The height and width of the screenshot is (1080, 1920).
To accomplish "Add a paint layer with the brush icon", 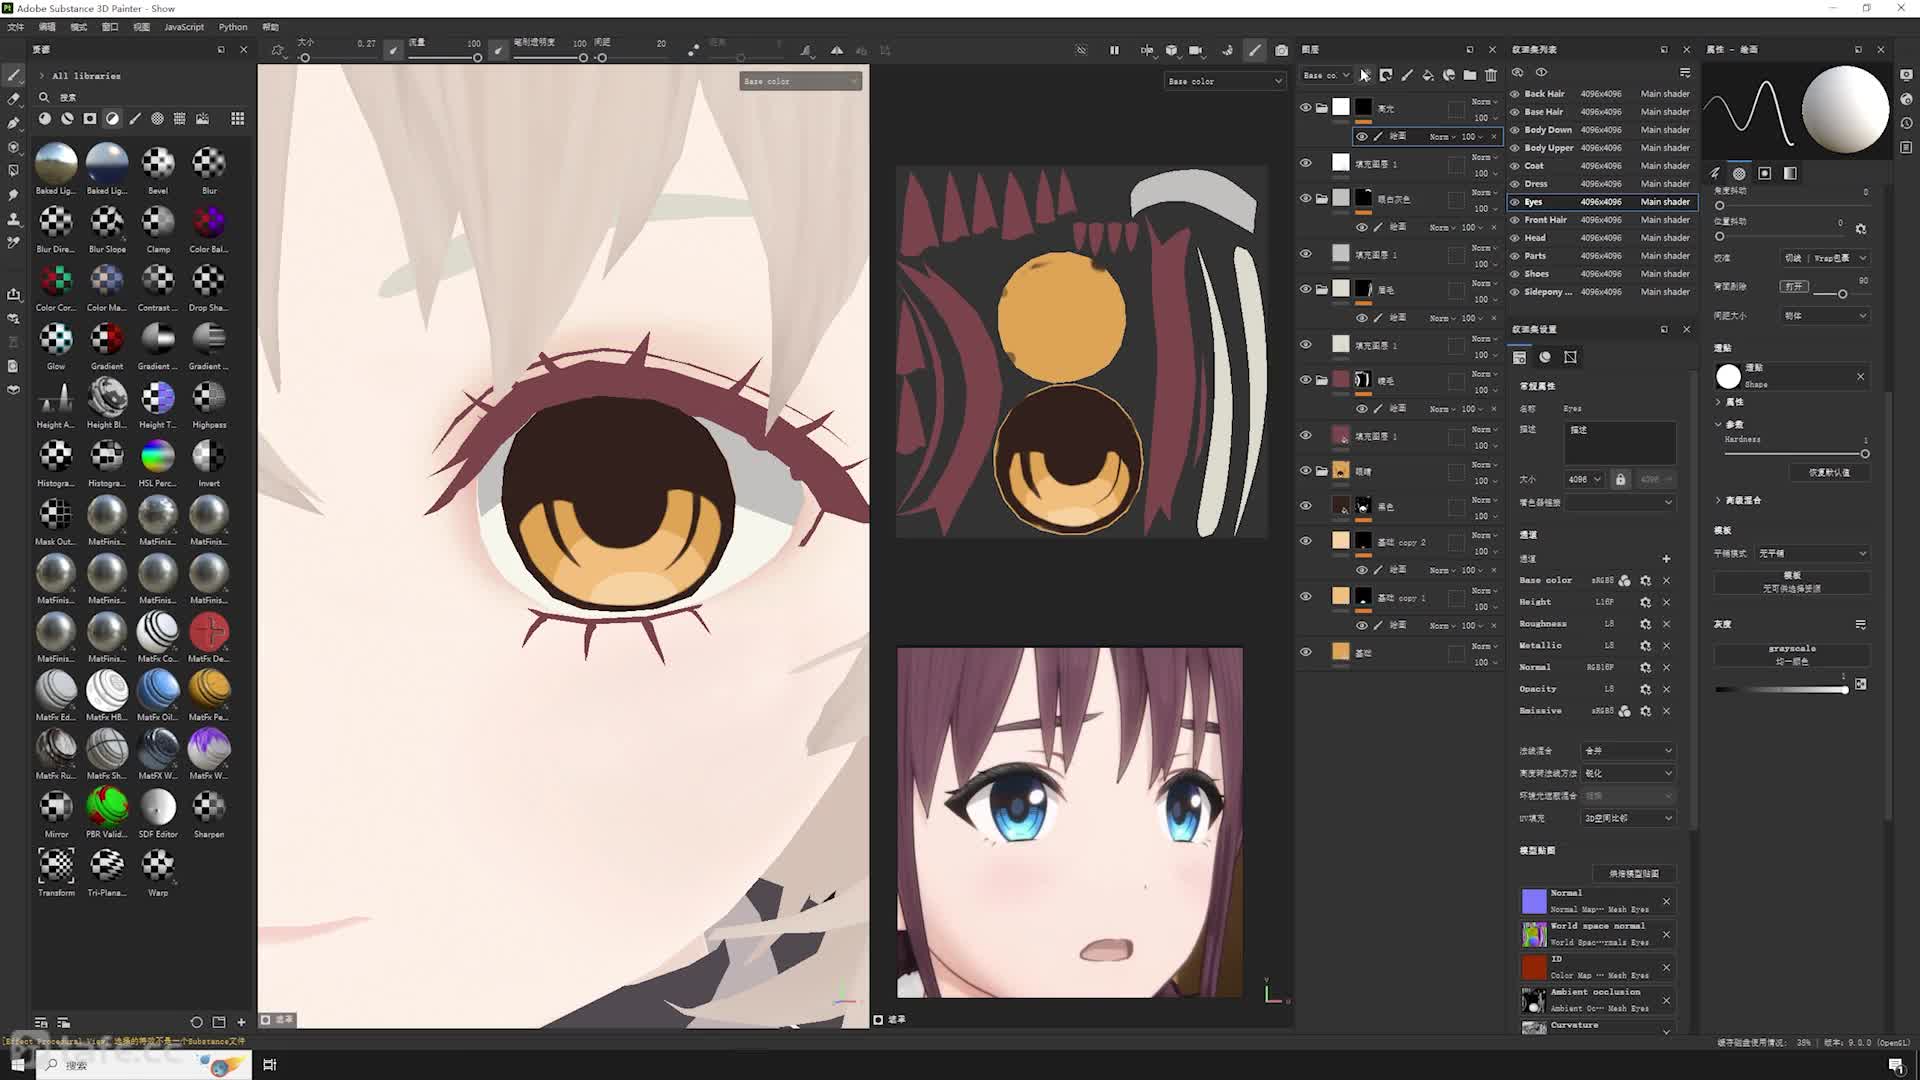I will pos(1407,75).
